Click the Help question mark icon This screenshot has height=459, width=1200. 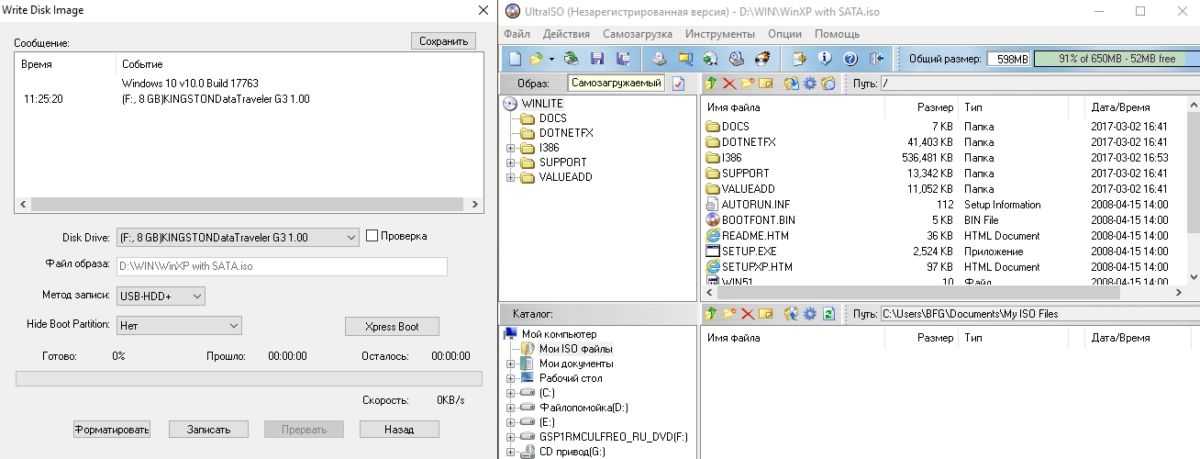click(x=851, y=59)
